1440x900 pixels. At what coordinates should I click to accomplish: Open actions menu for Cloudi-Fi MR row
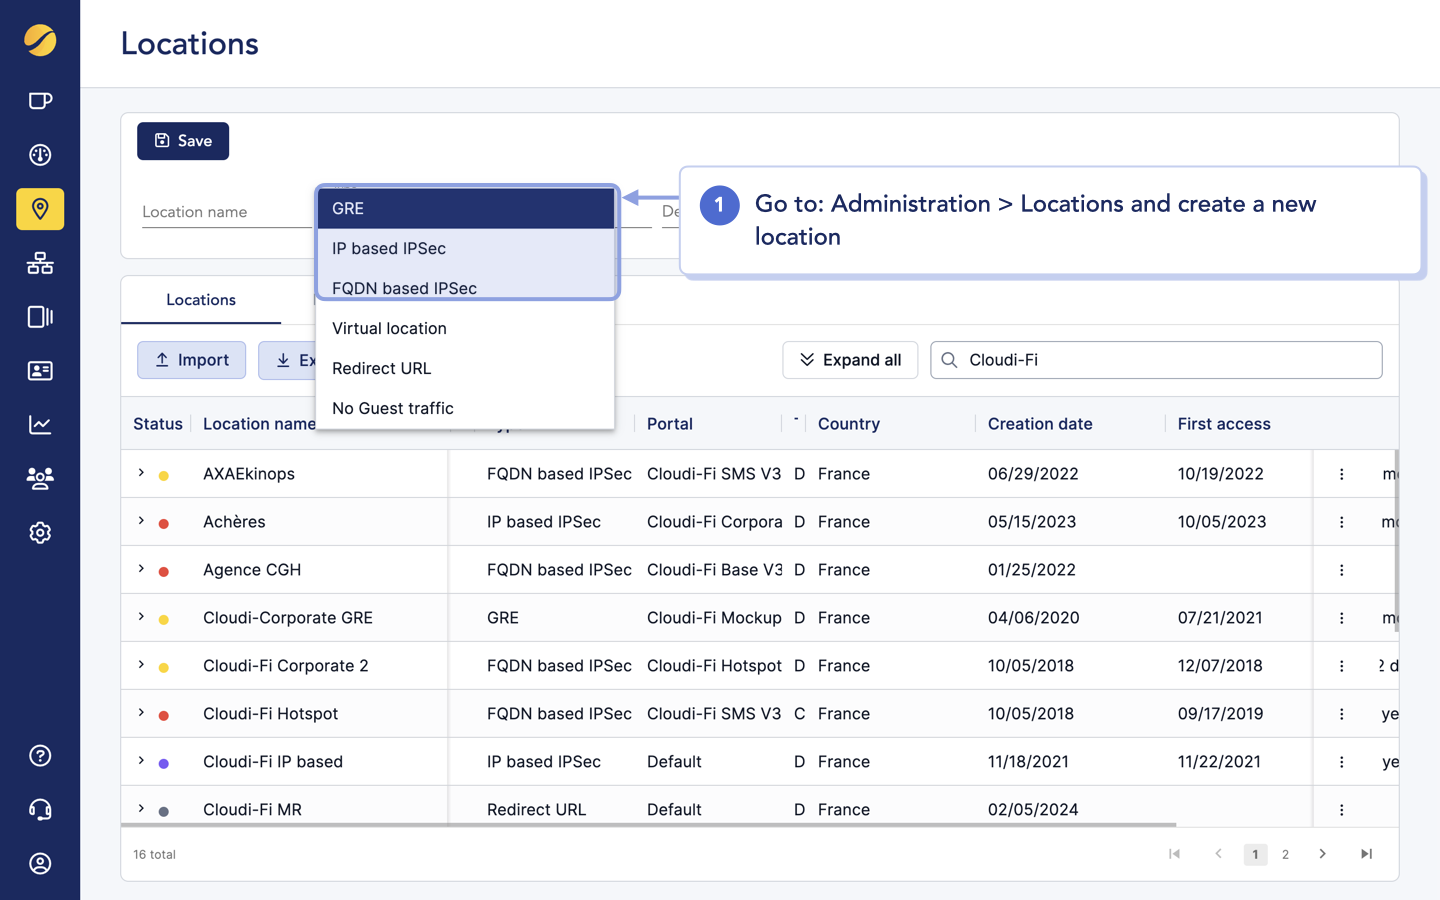click(1342, 810)
